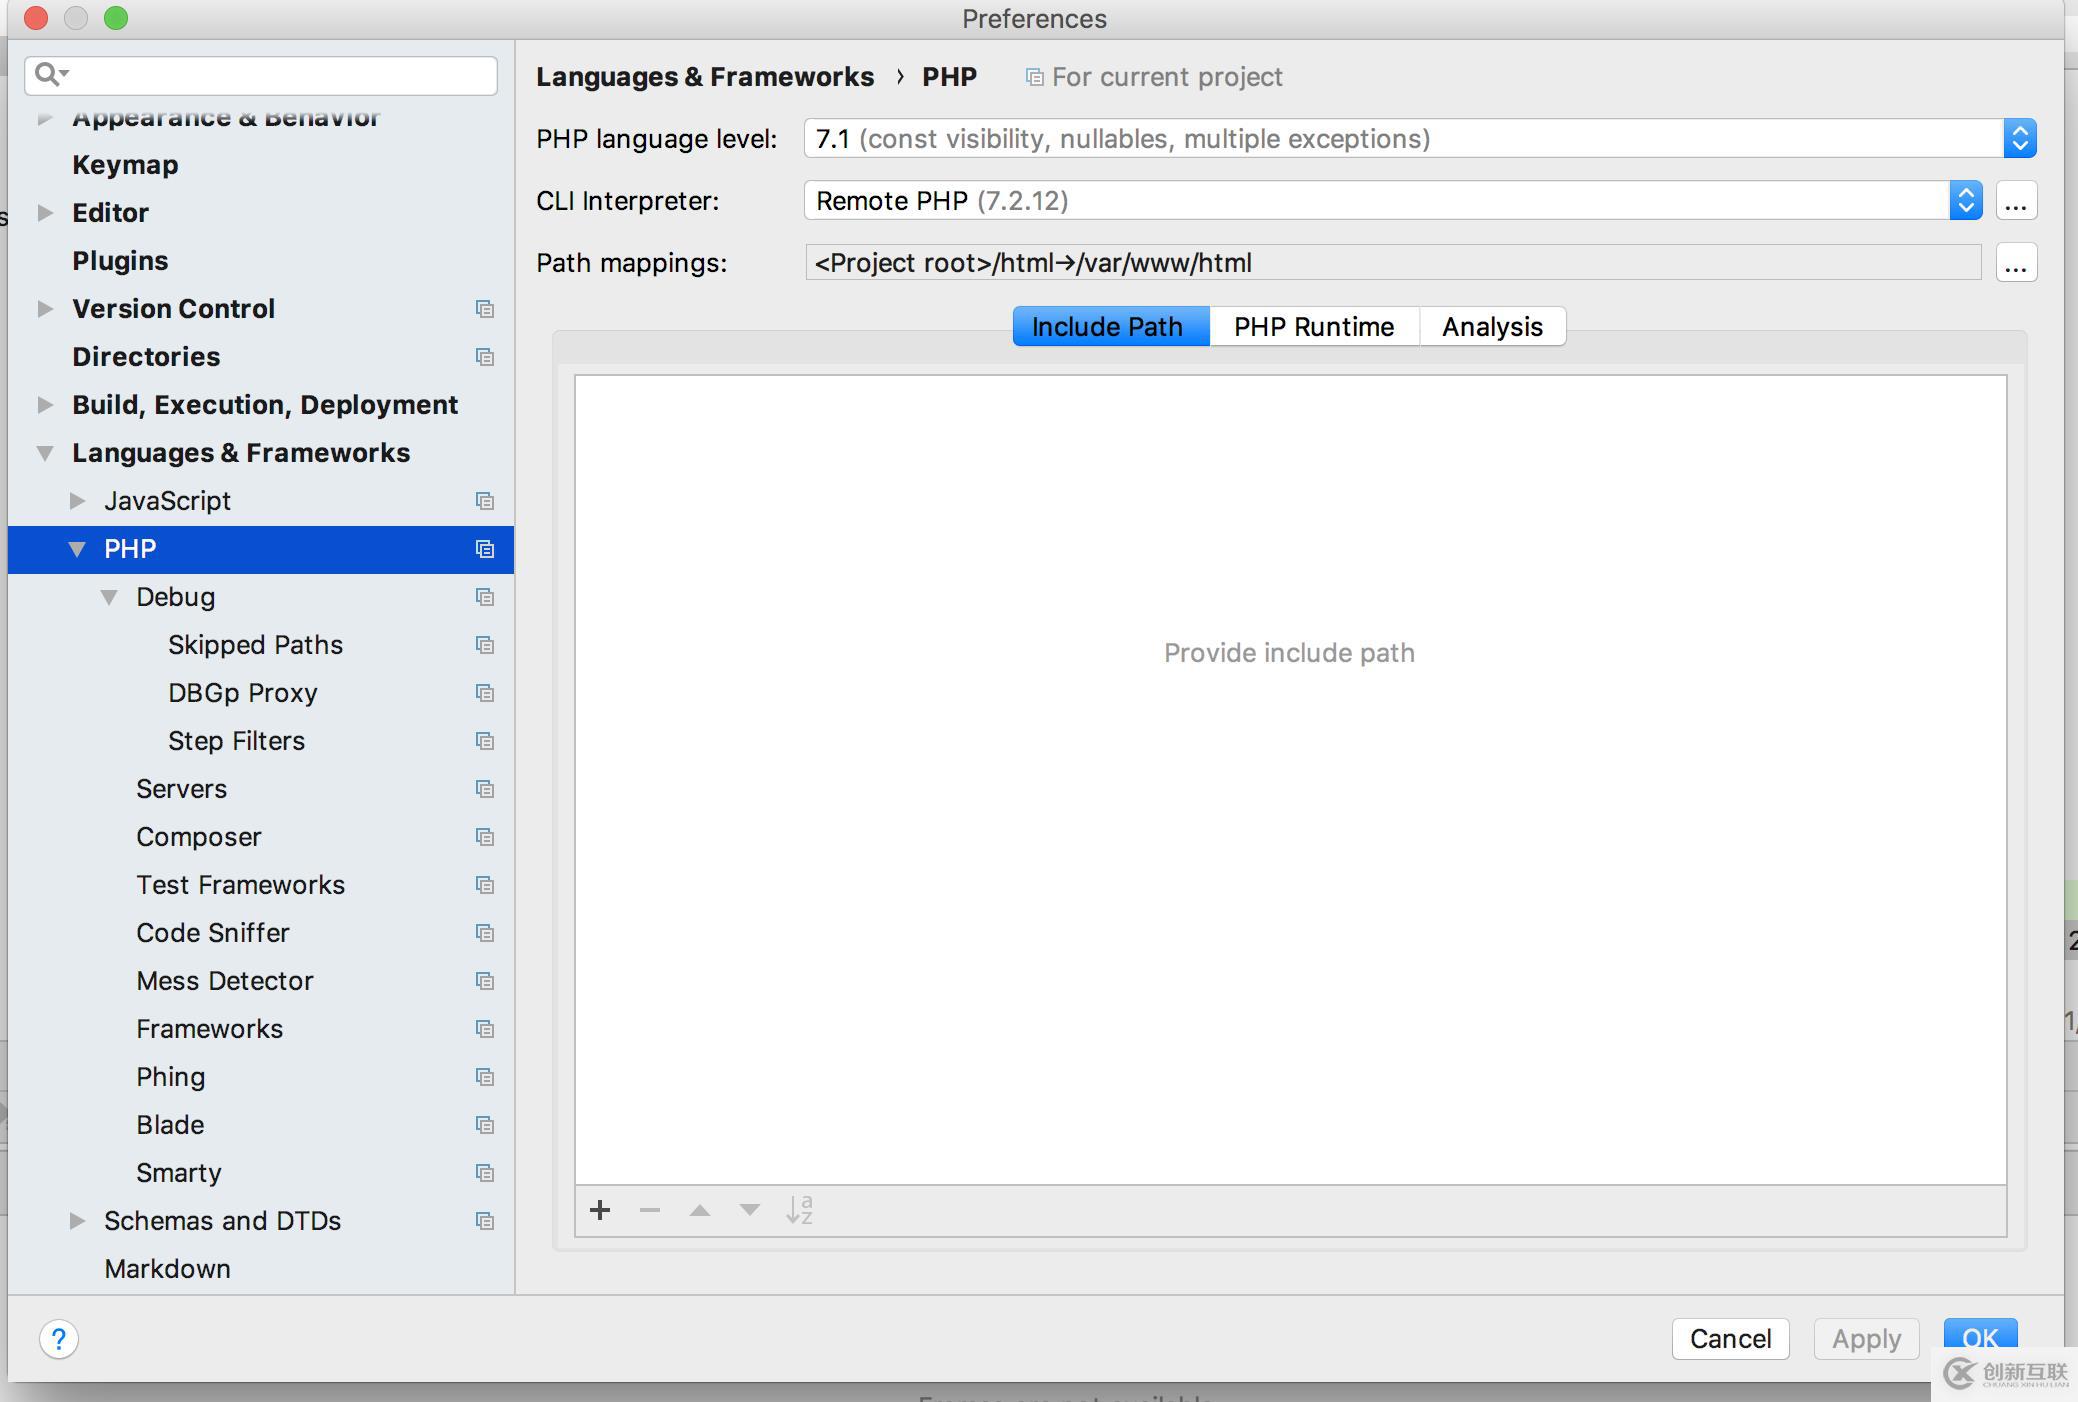Open Composer settings page
The height and width of the screenshot is (1402, 2078).
pos(198,836)
